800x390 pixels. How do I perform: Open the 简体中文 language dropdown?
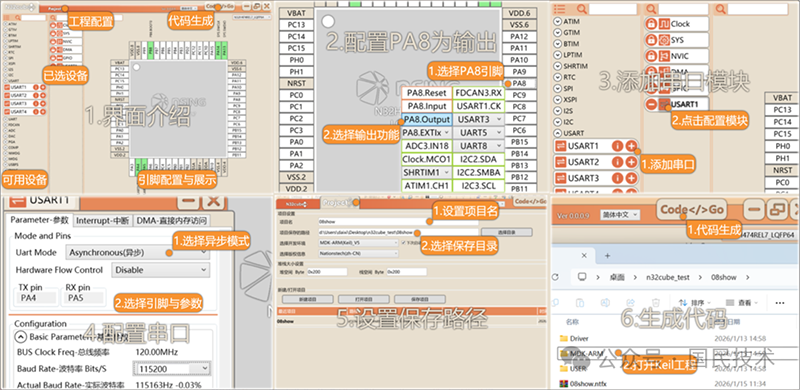click(x=620, y=215)
